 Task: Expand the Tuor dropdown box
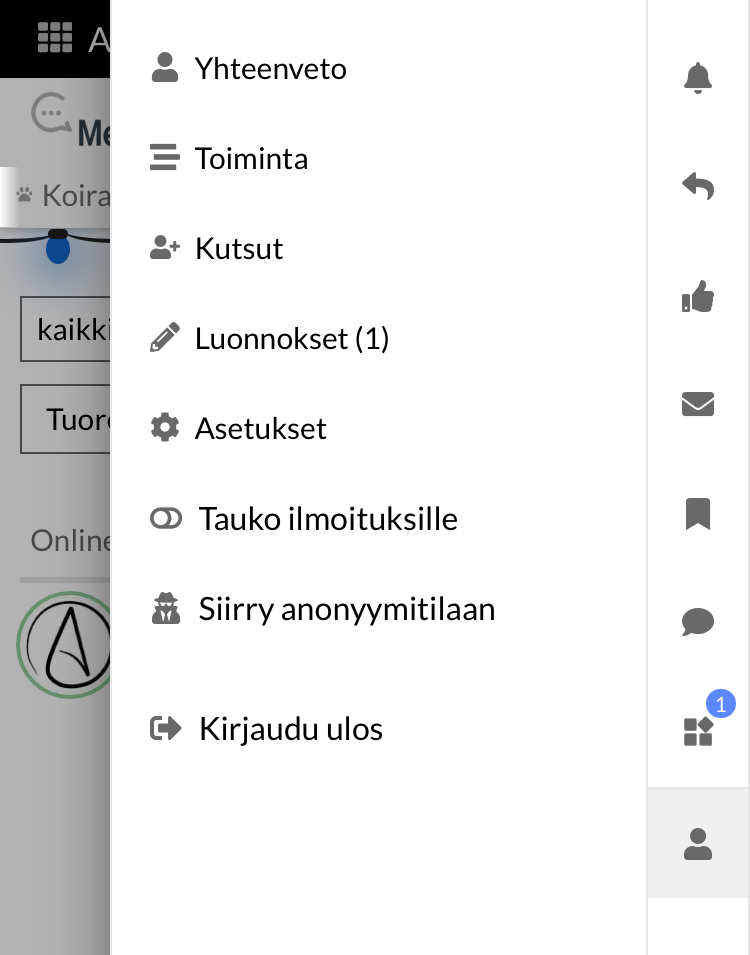66,419
